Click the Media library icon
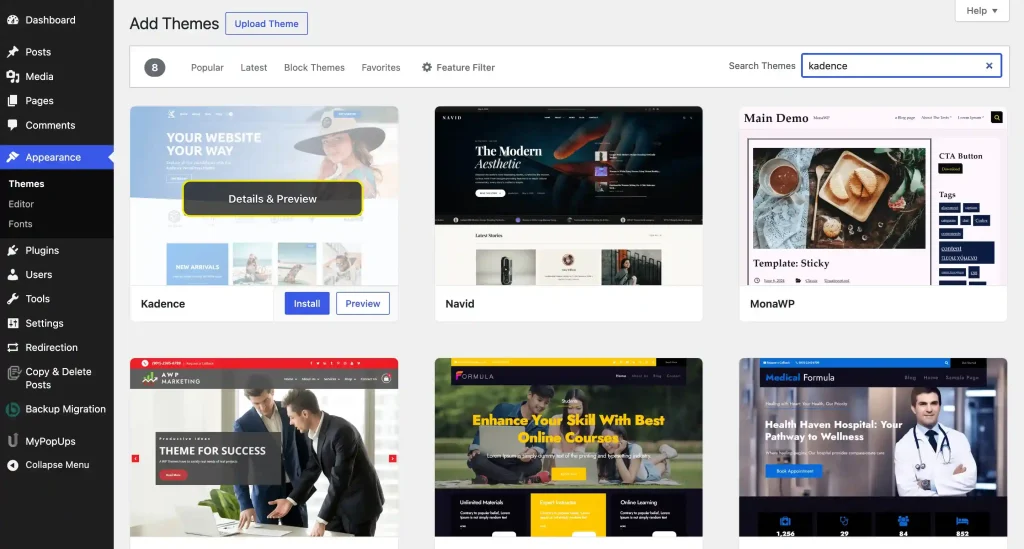Viewport: 1024px width, 549px height. coord(12,76)
